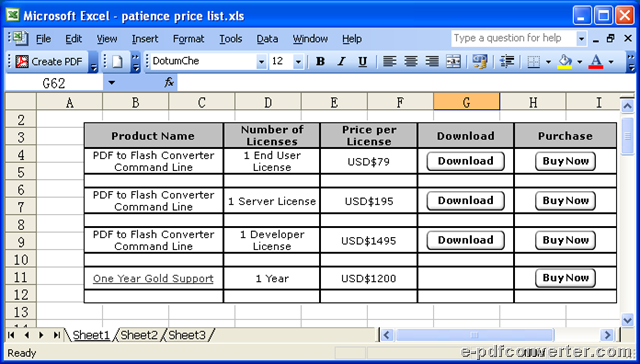Click vertical scrollbar up arrow
The width and height of the screenshot is (640, 364).
click(x=627, y=107)
